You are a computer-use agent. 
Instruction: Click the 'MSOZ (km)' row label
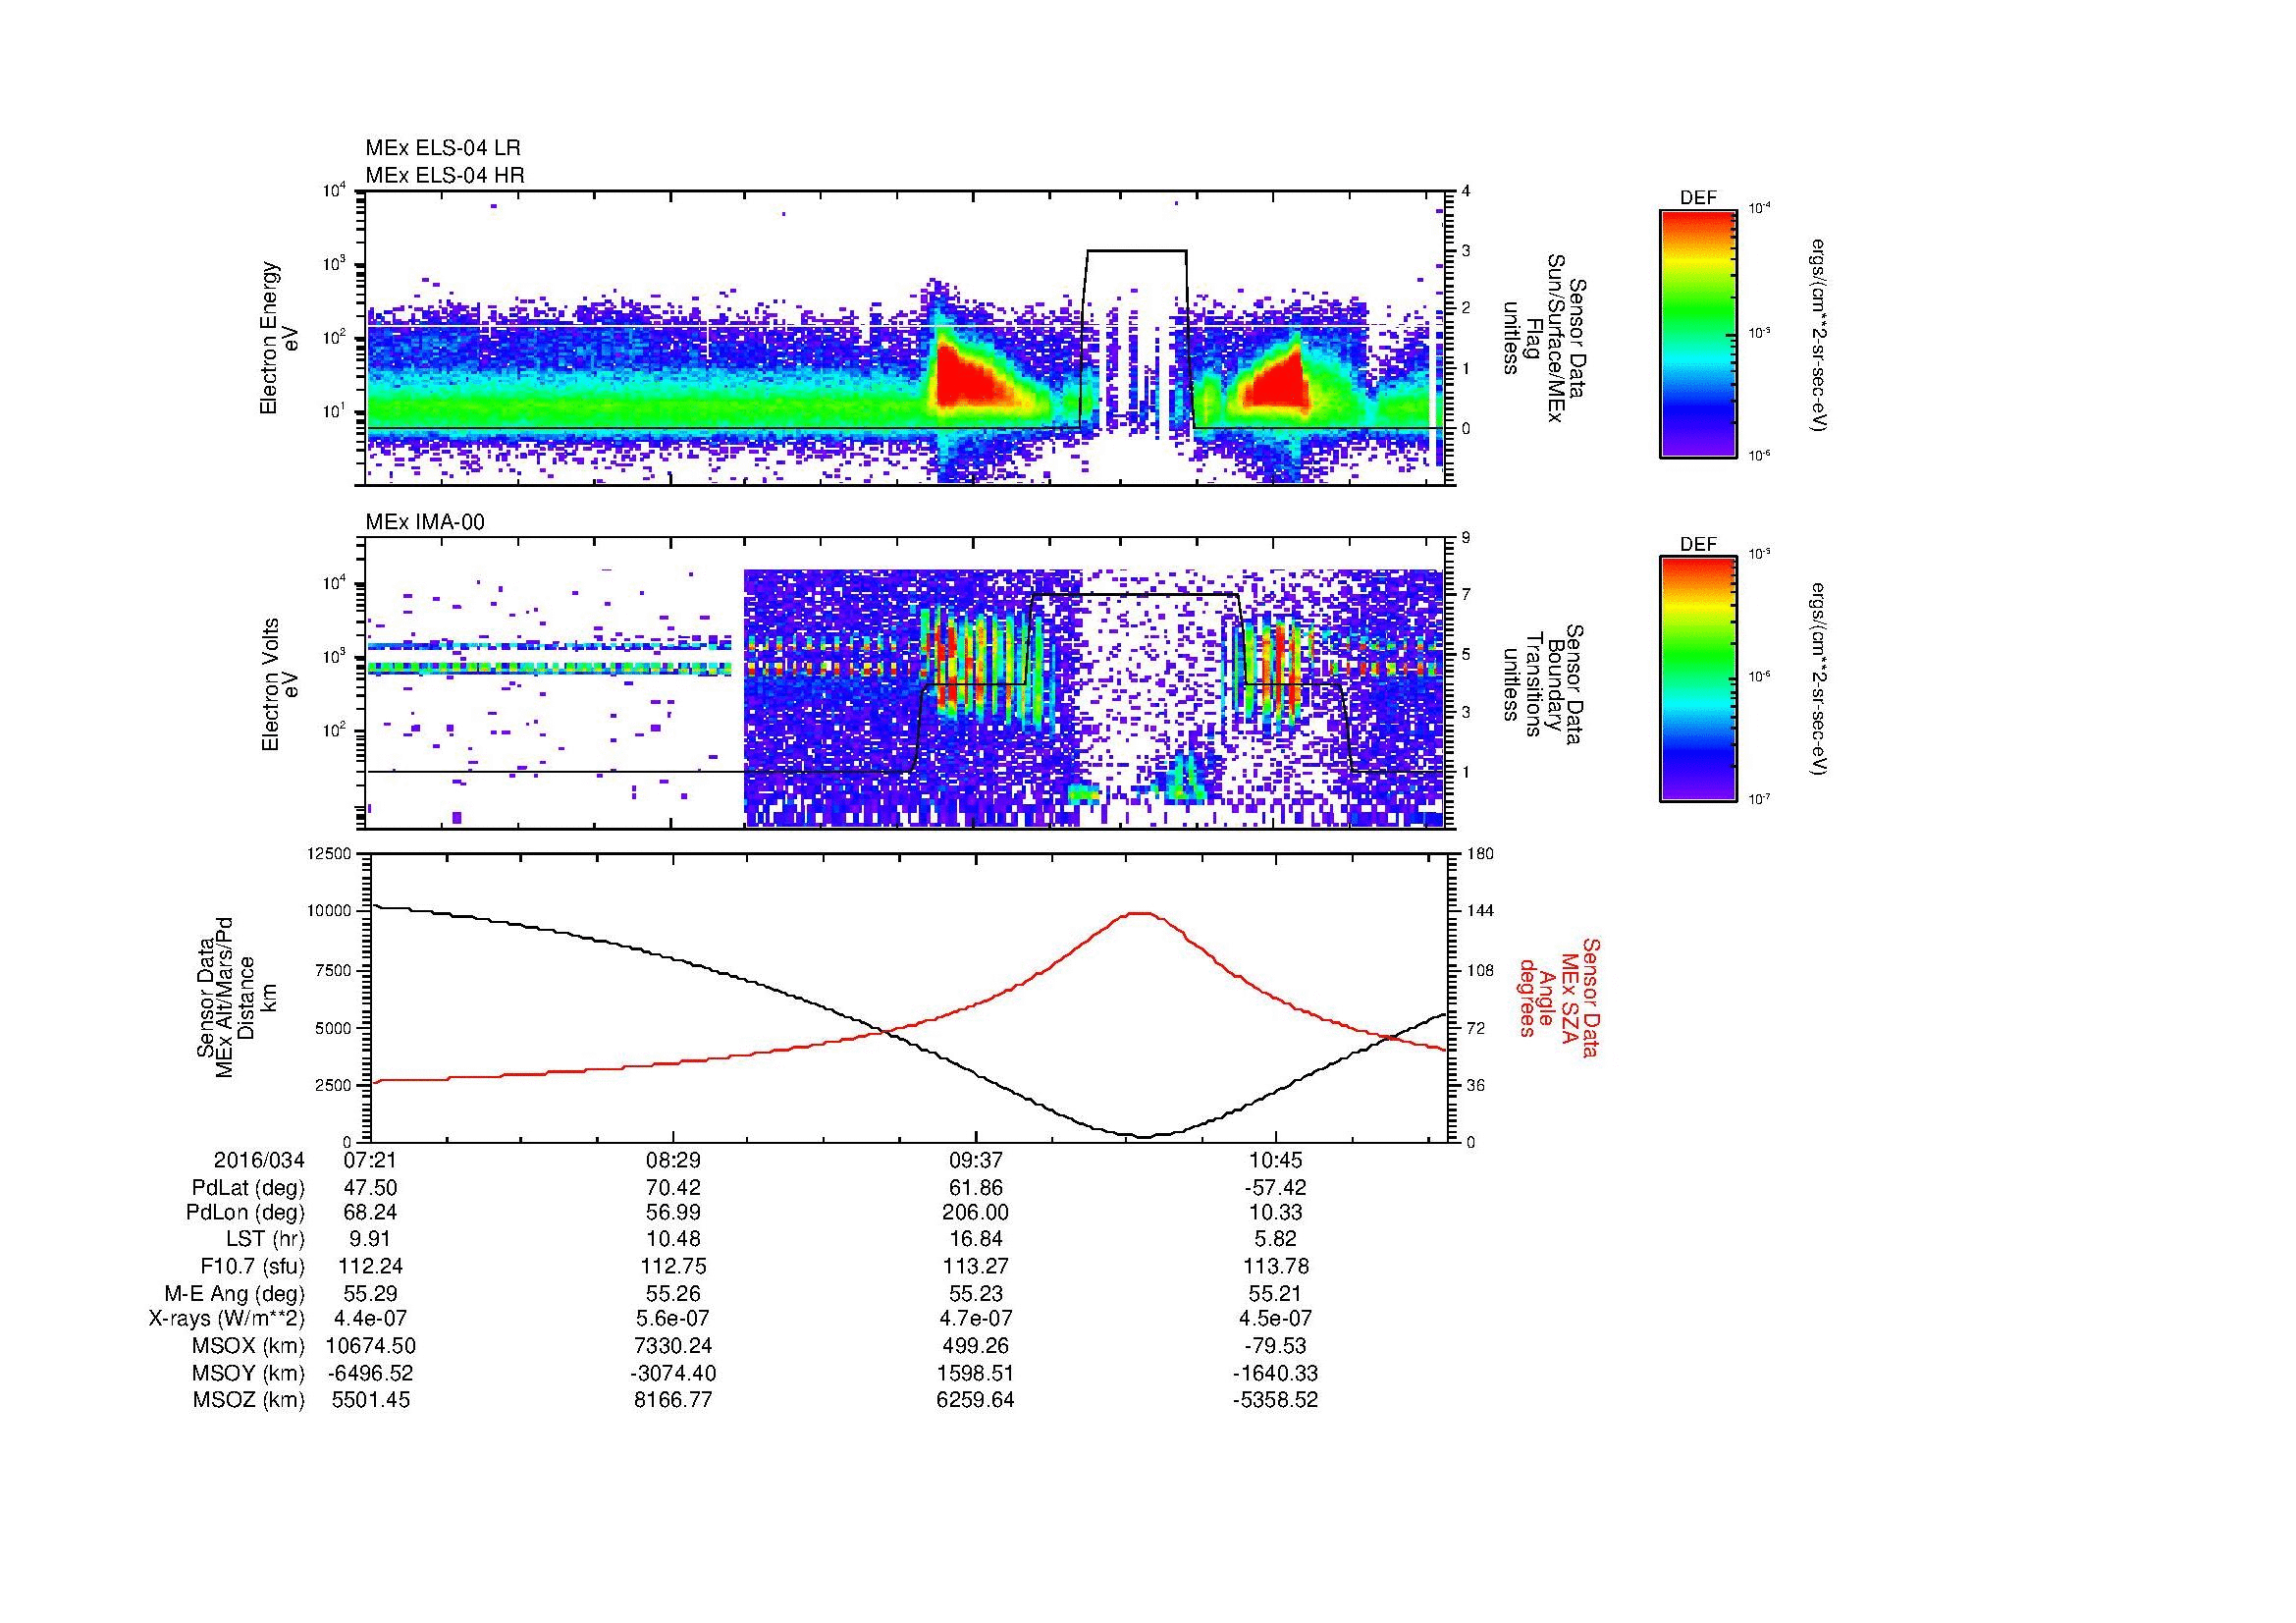click(249, 1400)
